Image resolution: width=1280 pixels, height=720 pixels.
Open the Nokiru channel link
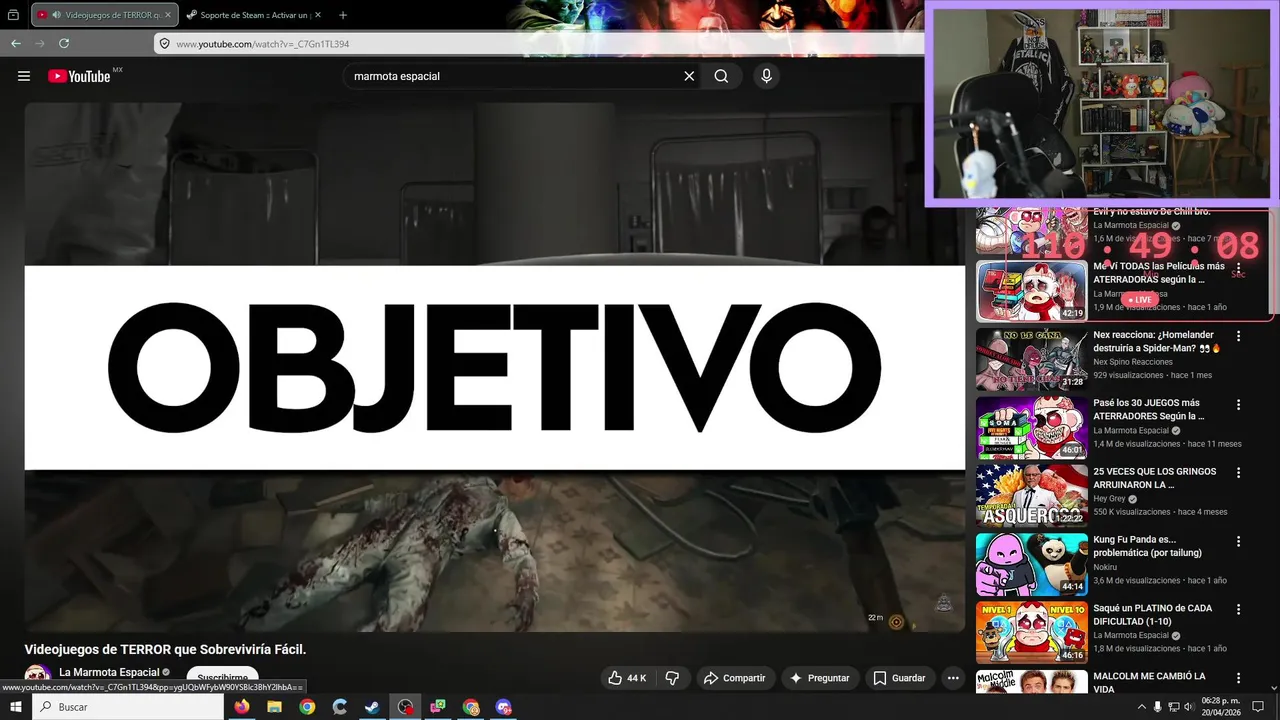pos(1105,567)
